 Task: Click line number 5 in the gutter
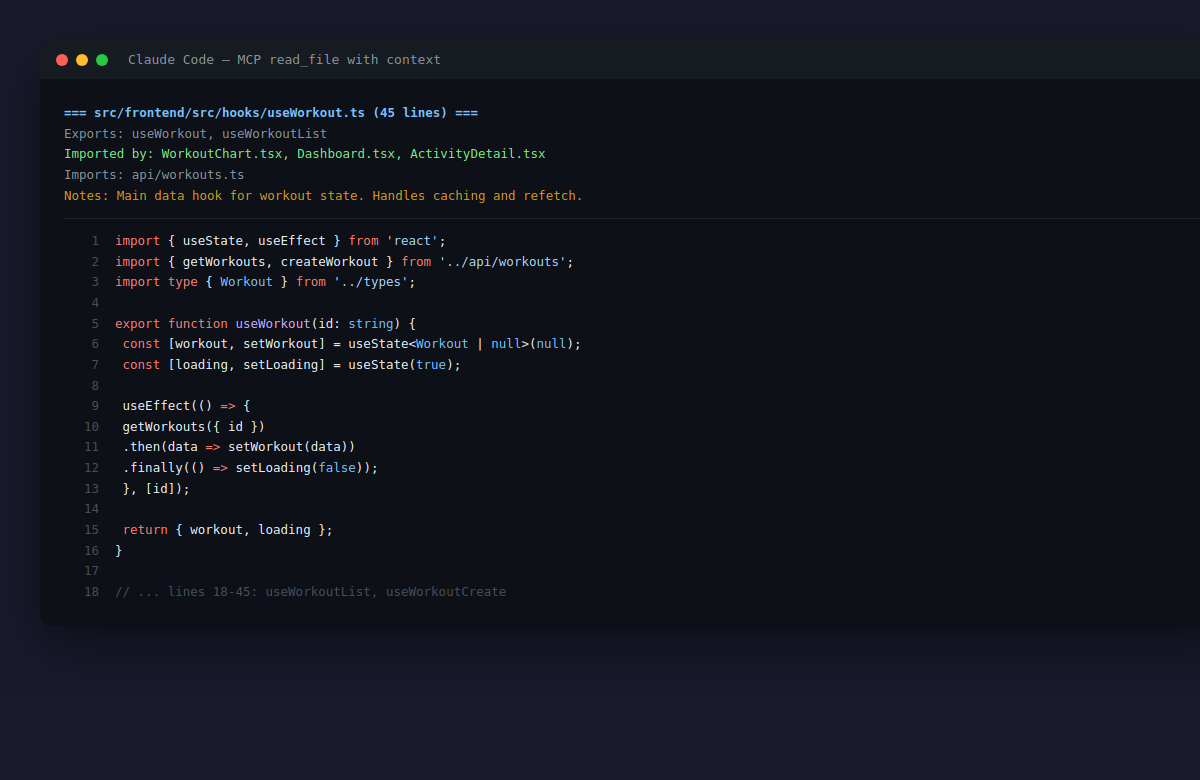click(x=95, y=324)
